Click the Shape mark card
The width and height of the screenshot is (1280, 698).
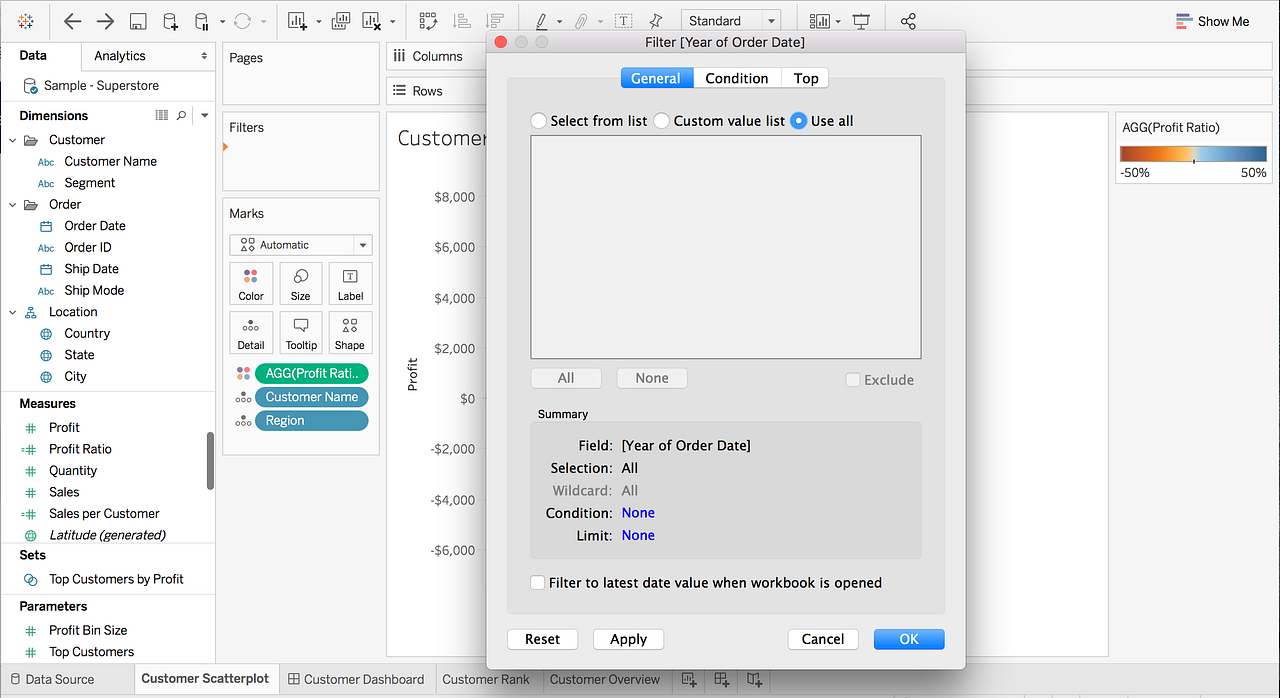pos(350,333)
